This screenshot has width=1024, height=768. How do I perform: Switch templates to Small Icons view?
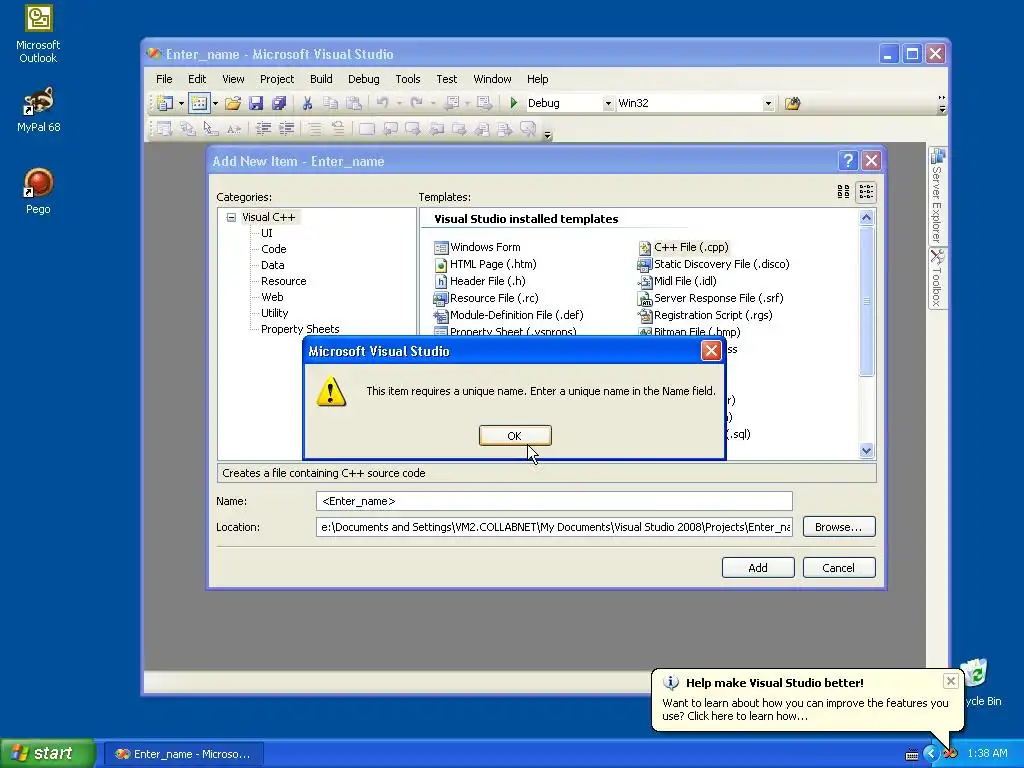(x=866, y=191)
